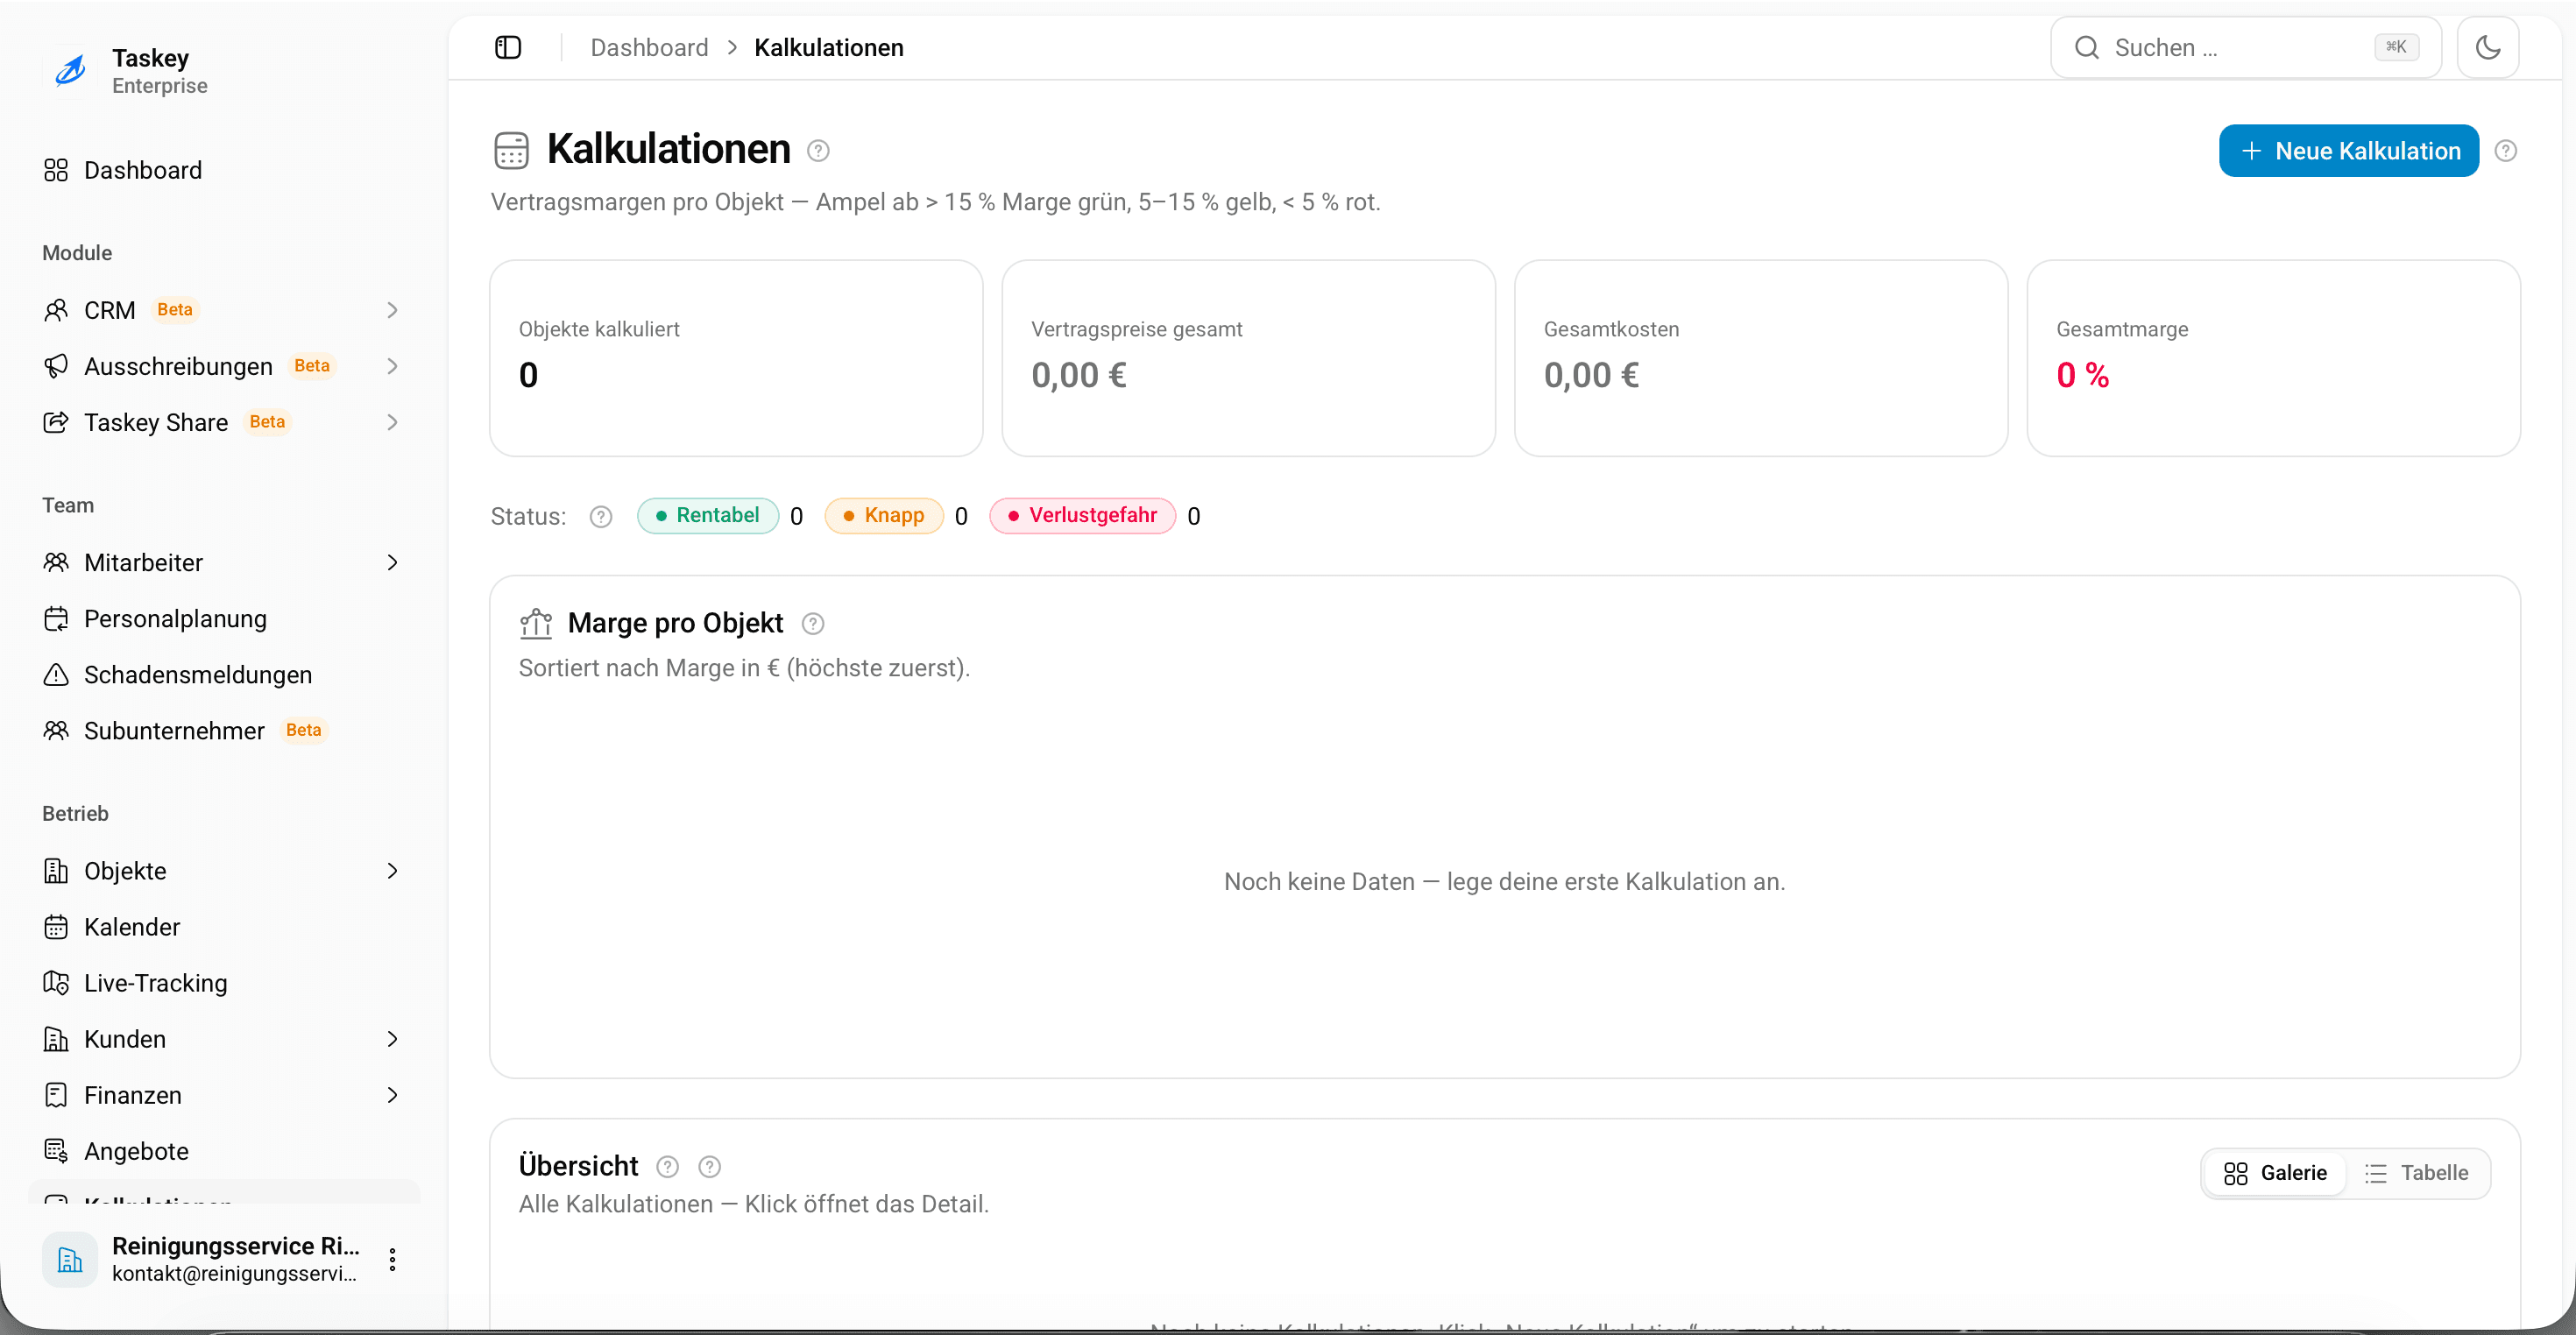Click the 'Vertragspreise gesamt' card label
Screen dimensions: 2576x1335
pos(1137,329)
